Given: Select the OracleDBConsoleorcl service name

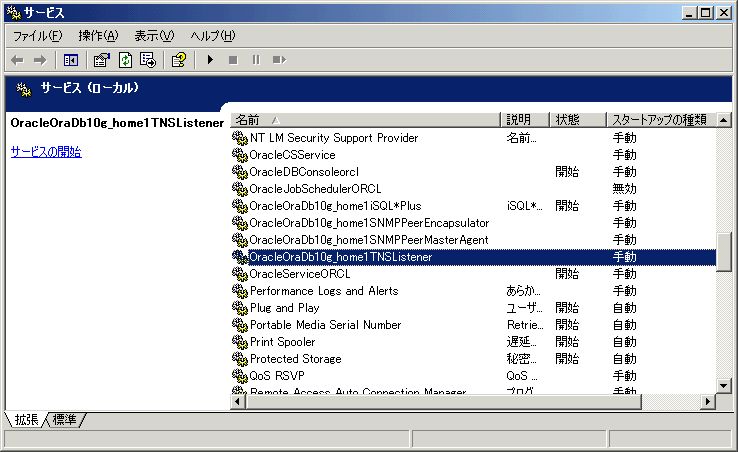Looking at the screenshot, I should (304, 172).
